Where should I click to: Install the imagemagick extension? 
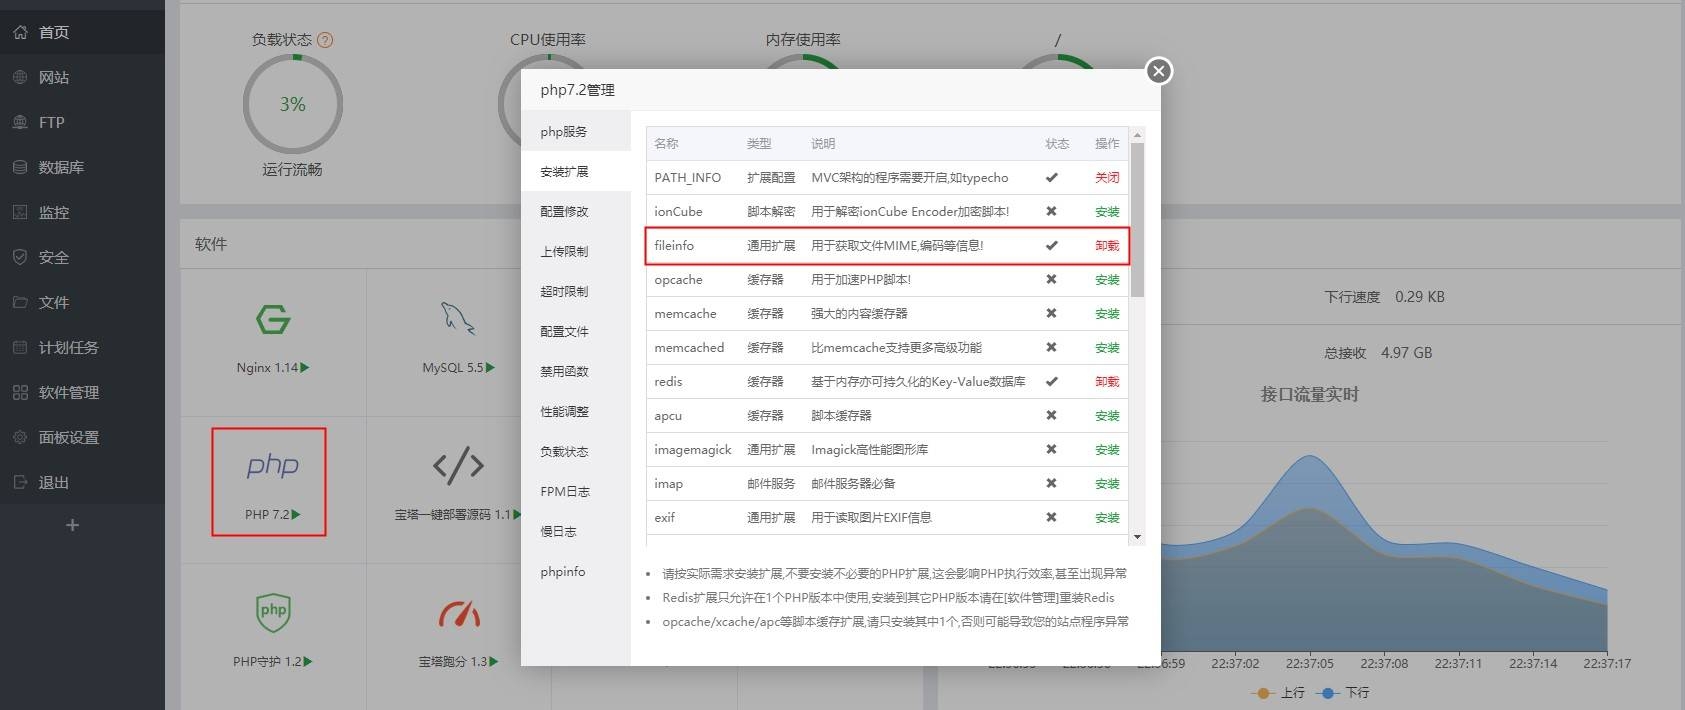click(1107, 450)
